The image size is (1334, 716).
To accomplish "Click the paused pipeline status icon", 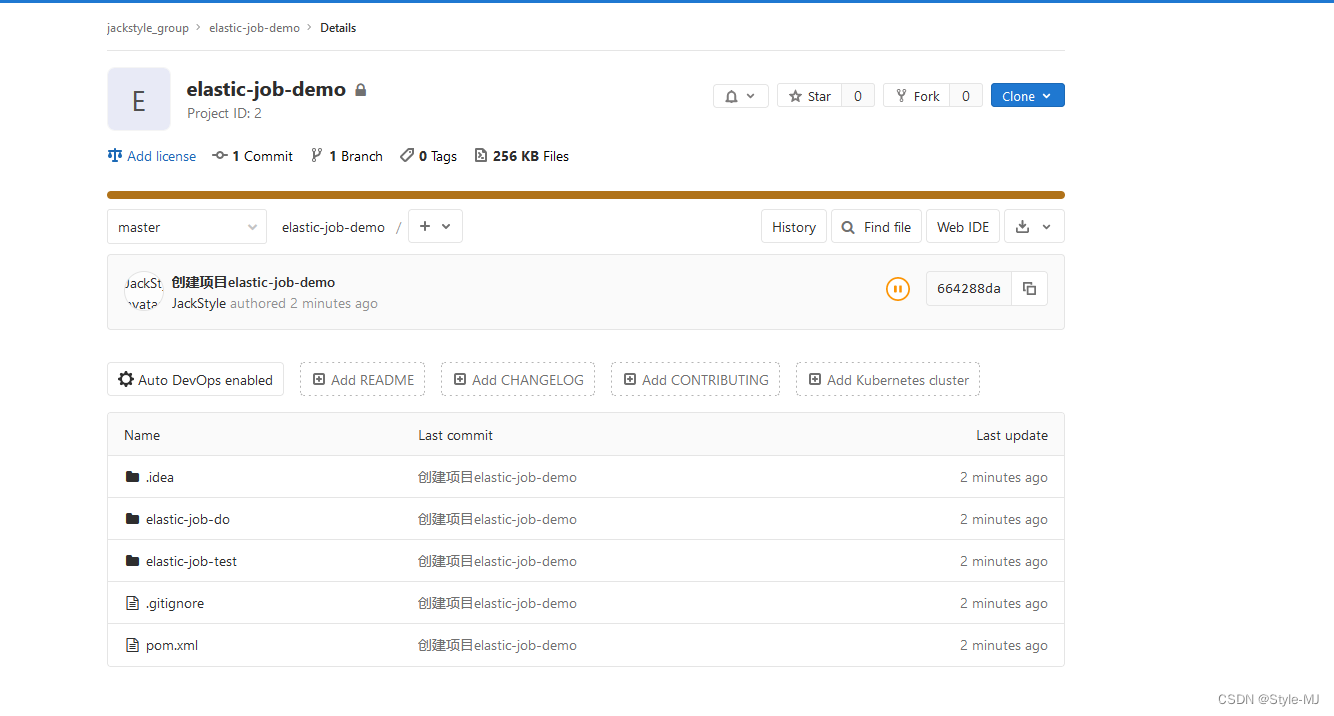I will click(898, 289).
